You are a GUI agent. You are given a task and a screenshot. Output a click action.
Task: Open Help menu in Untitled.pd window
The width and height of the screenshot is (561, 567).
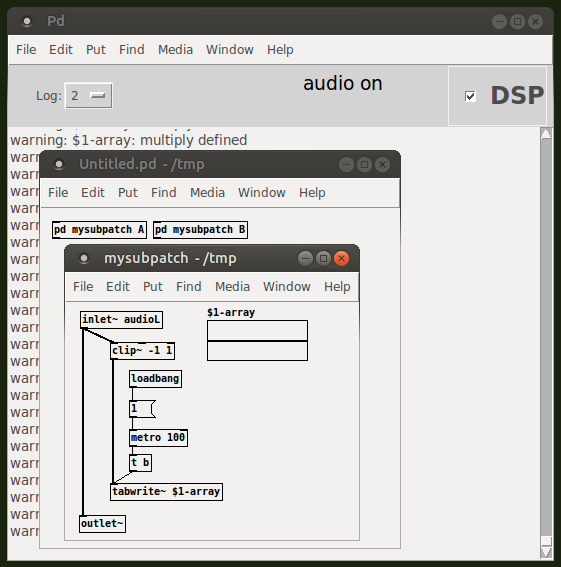(x=312, y=192)
